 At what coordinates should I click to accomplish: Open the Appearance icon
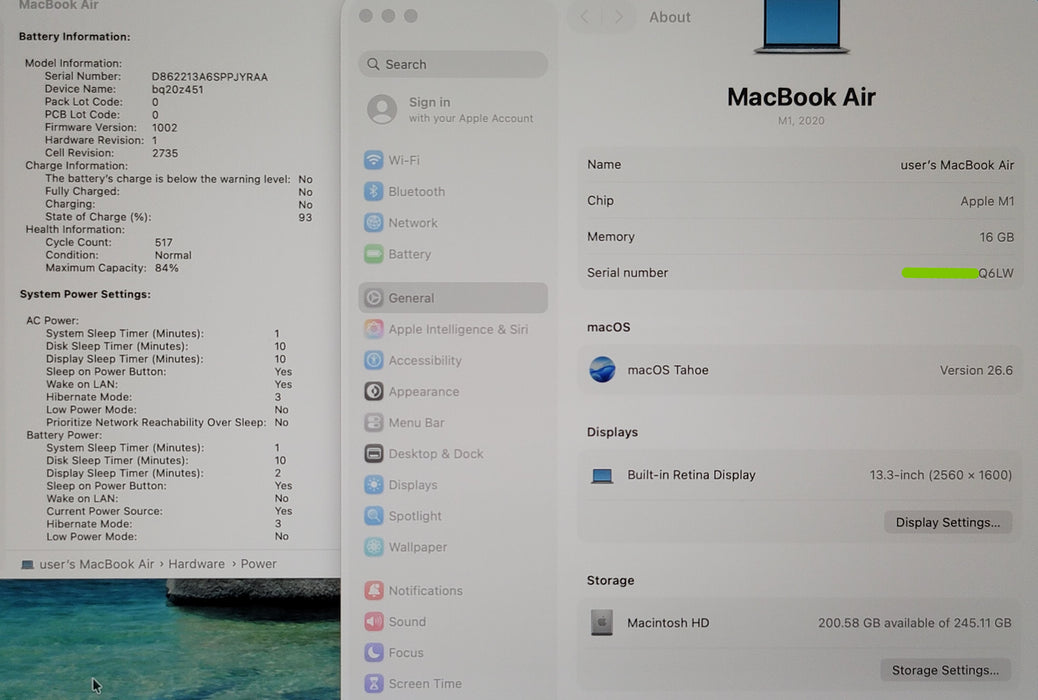[373, 391]
